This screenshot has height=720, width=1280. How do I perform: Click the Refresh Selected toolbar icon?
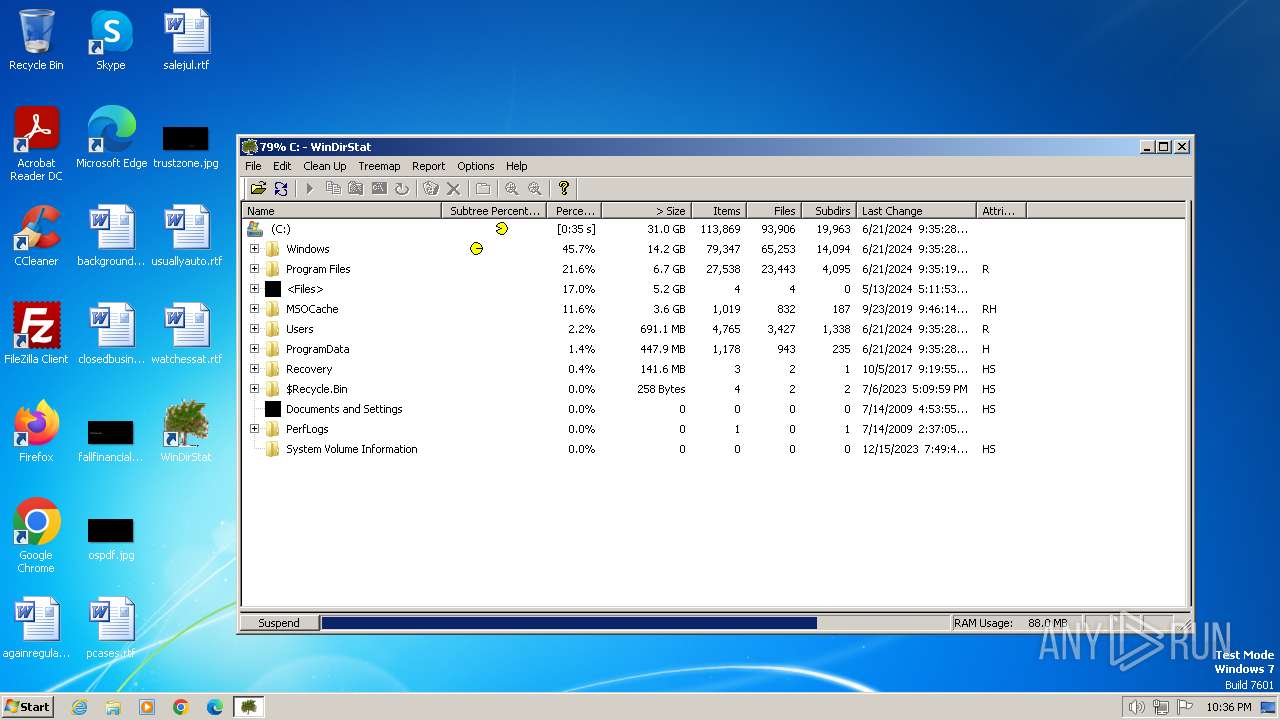[x=402, y=188]
